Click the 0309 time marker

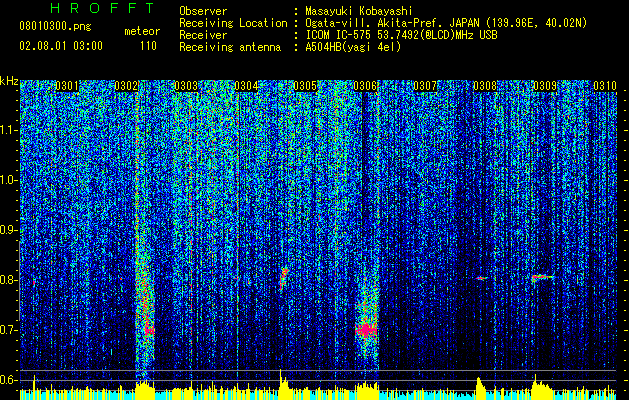pyautogui.click(x=545, y=86)
